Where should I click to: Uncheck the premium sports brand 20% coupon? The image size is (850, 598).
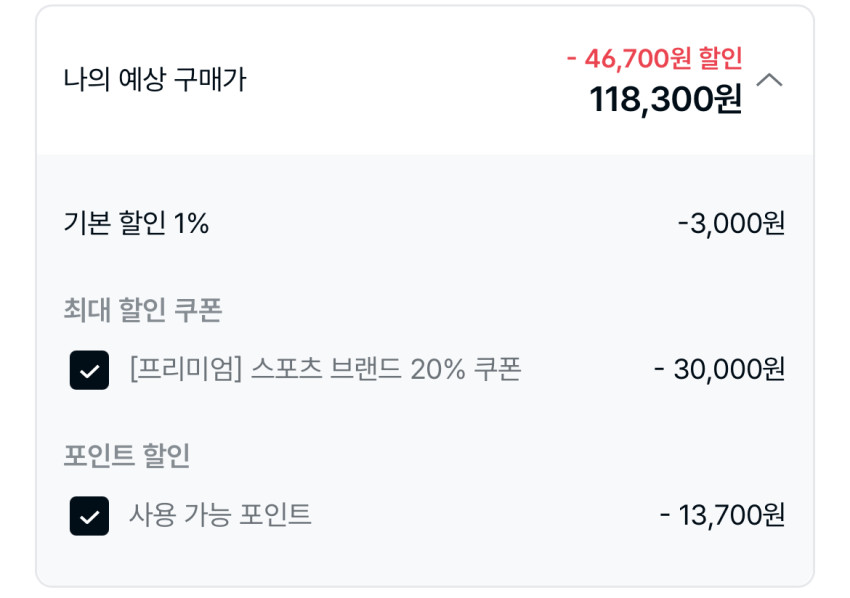pyautogui.click(x=89, y=370)
